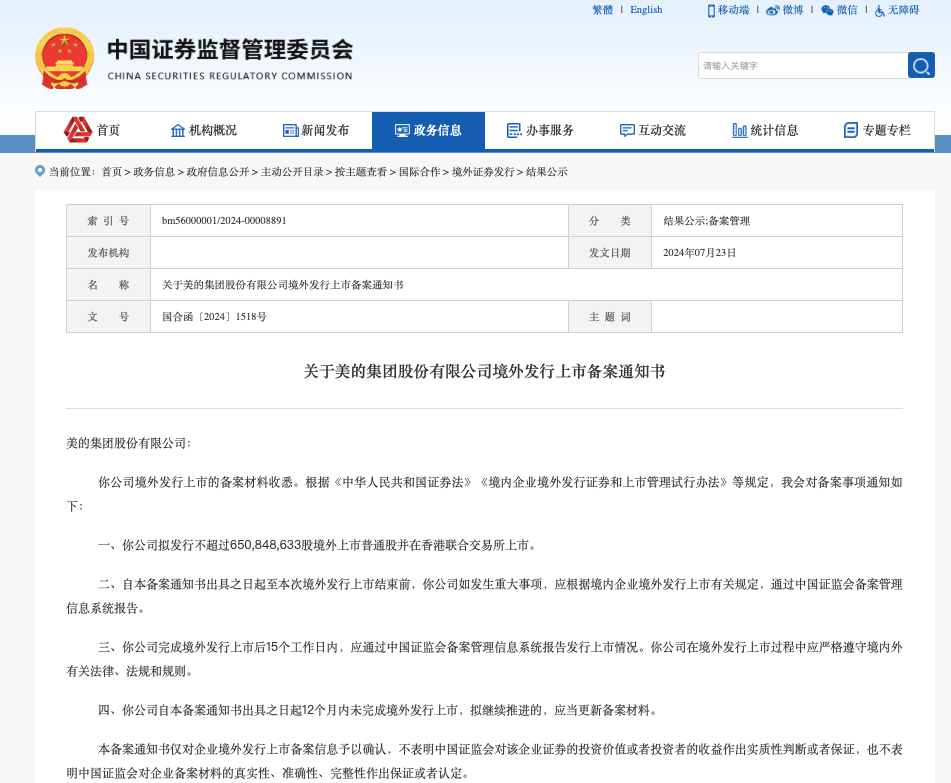Click breadcrumb link 国际合作
The height and width of the screenshot is (783, 951).
420,172
